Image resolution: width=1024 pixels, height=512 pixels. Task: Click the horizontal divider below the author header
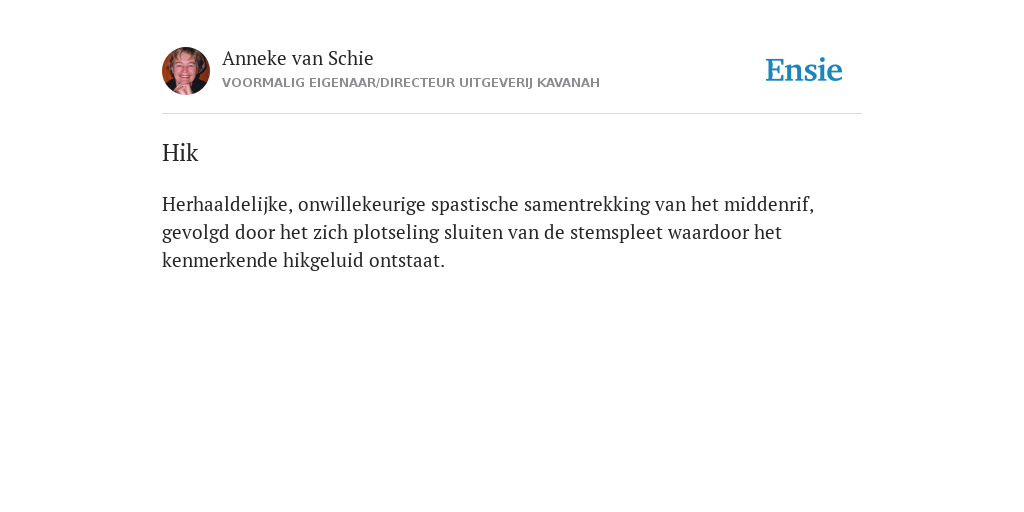coord(512,114)
